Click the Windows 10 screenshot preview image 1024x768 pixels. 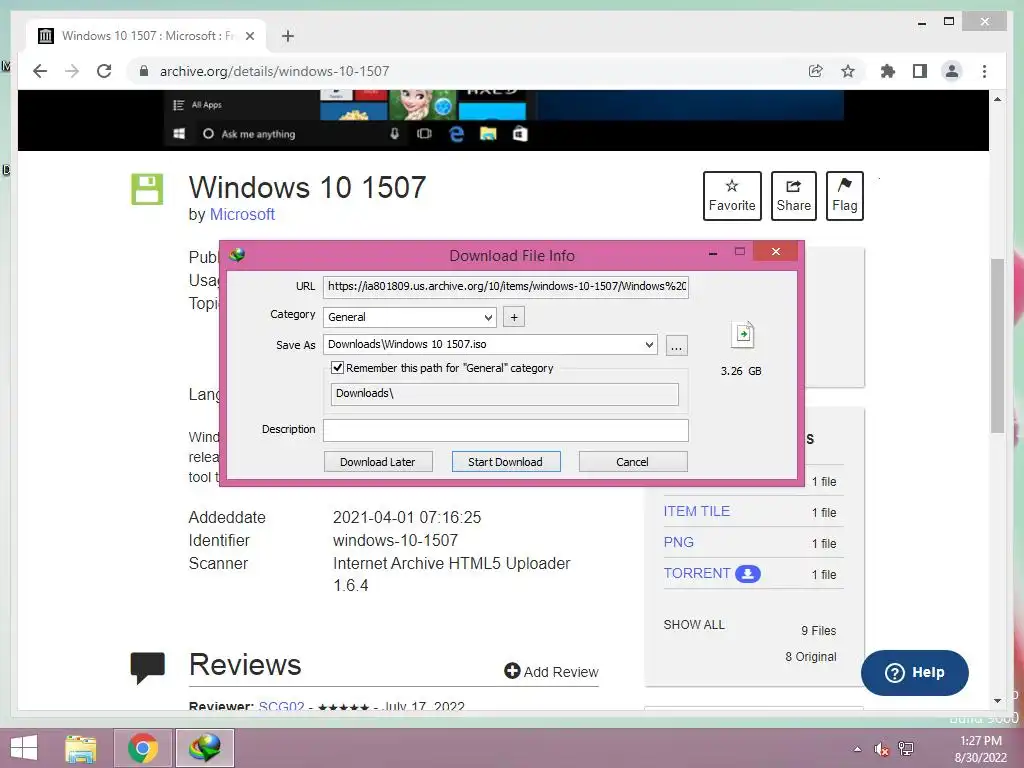click(504, 119)
